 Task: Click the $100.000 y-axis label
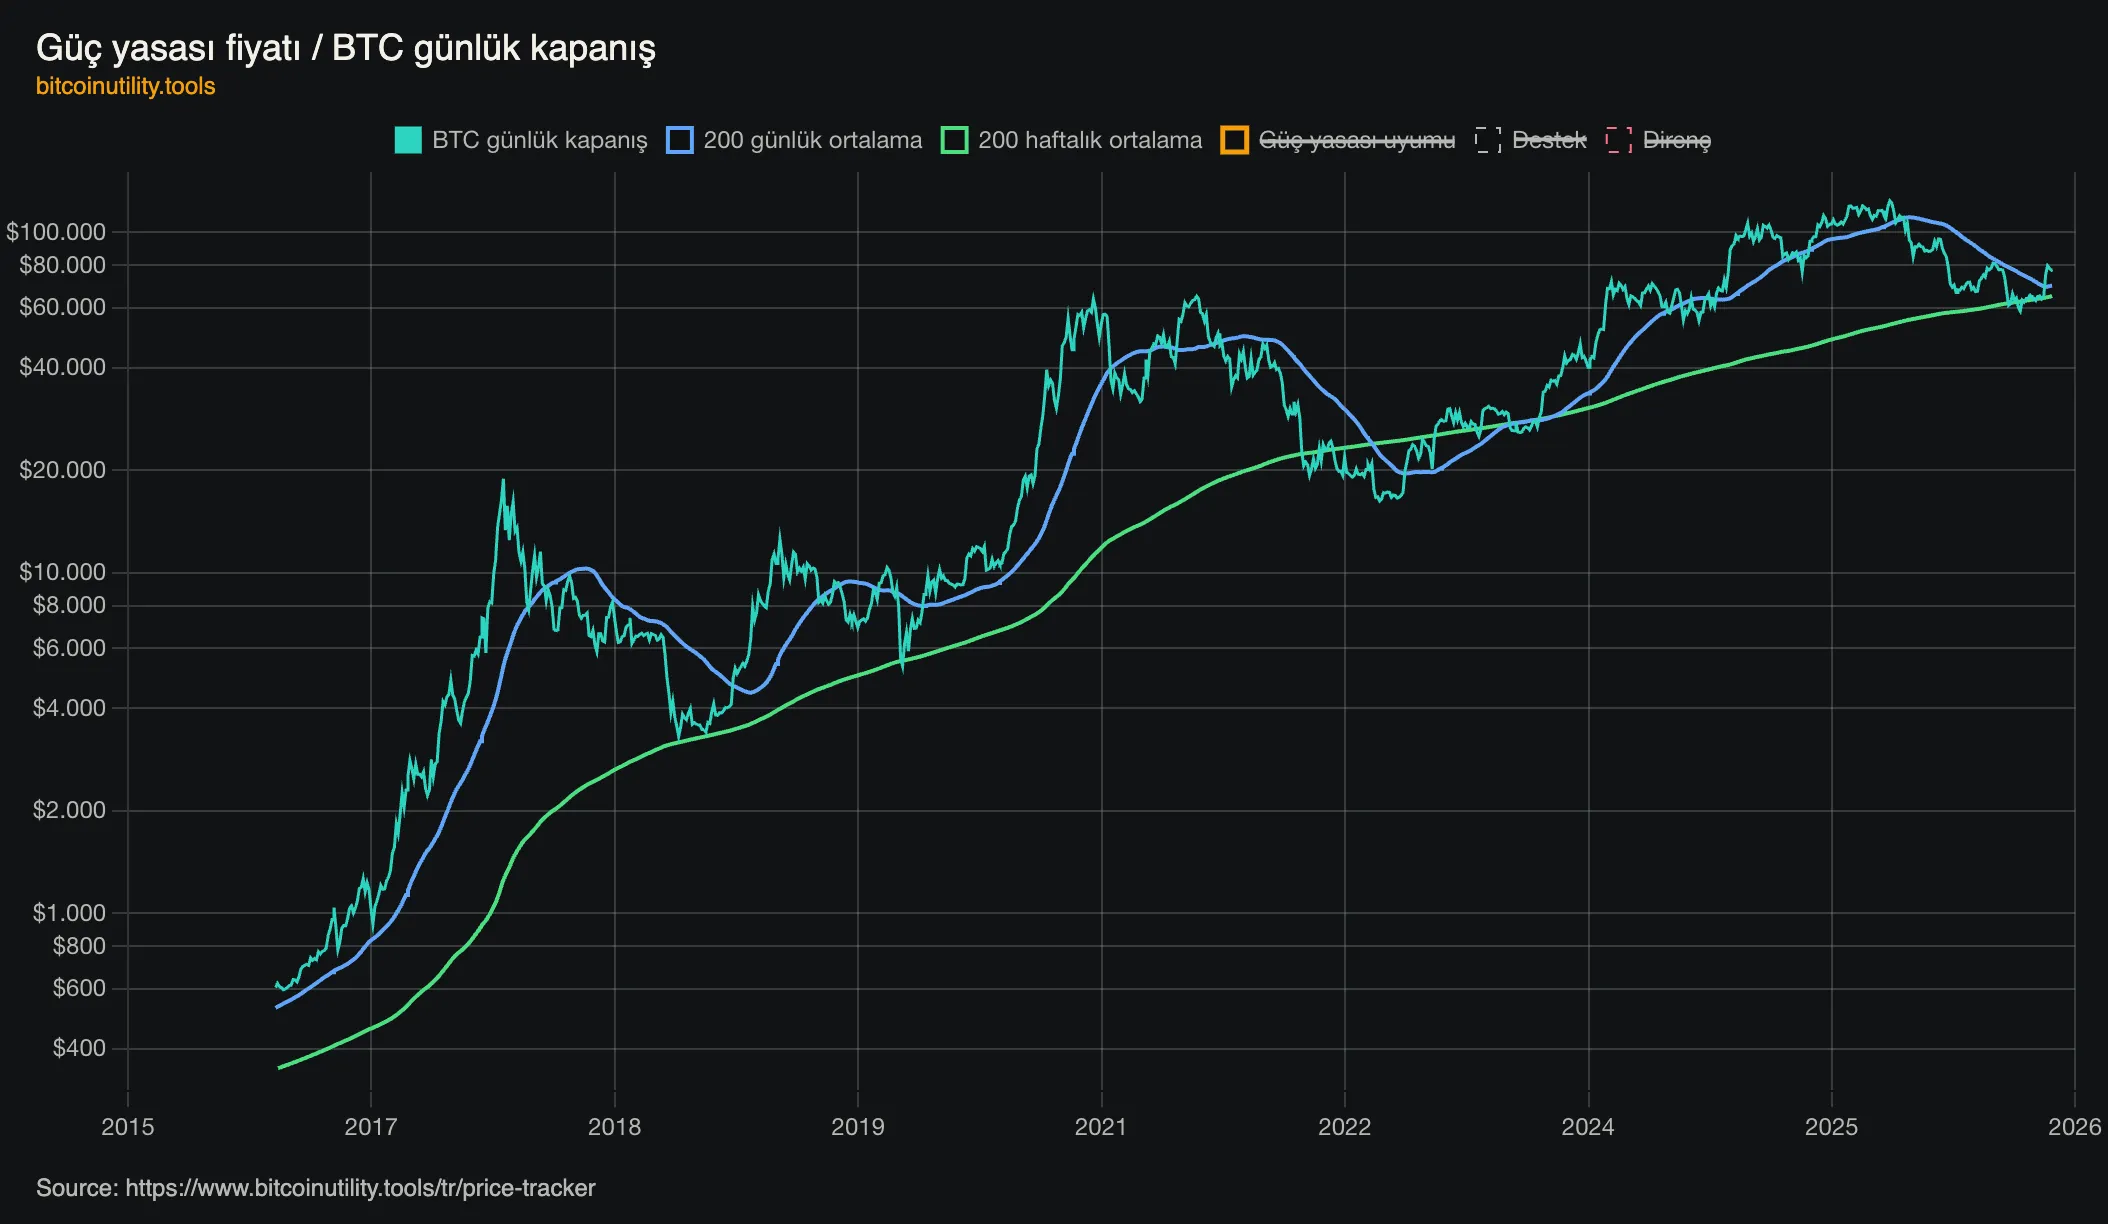click(x=56, y=232)
